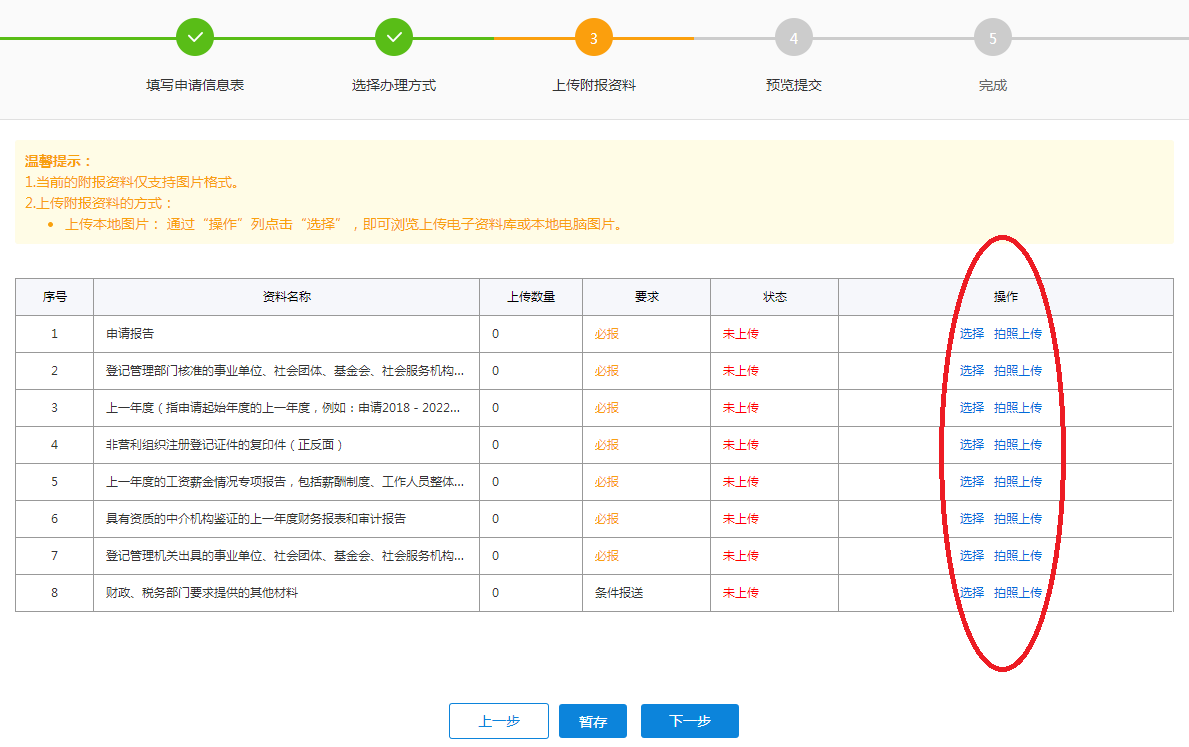Click the gray step 4 circle
Screen dimensions: 1189x747
[x=794, y=38]
